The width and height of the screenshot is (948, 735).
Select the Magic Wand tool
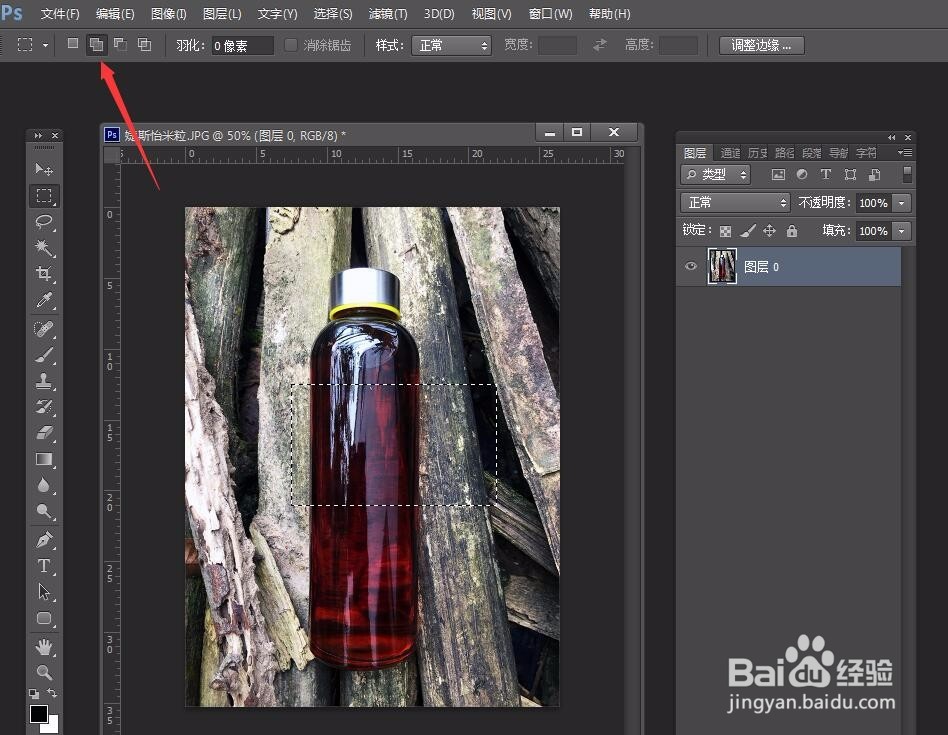click(x=44, y=248)
